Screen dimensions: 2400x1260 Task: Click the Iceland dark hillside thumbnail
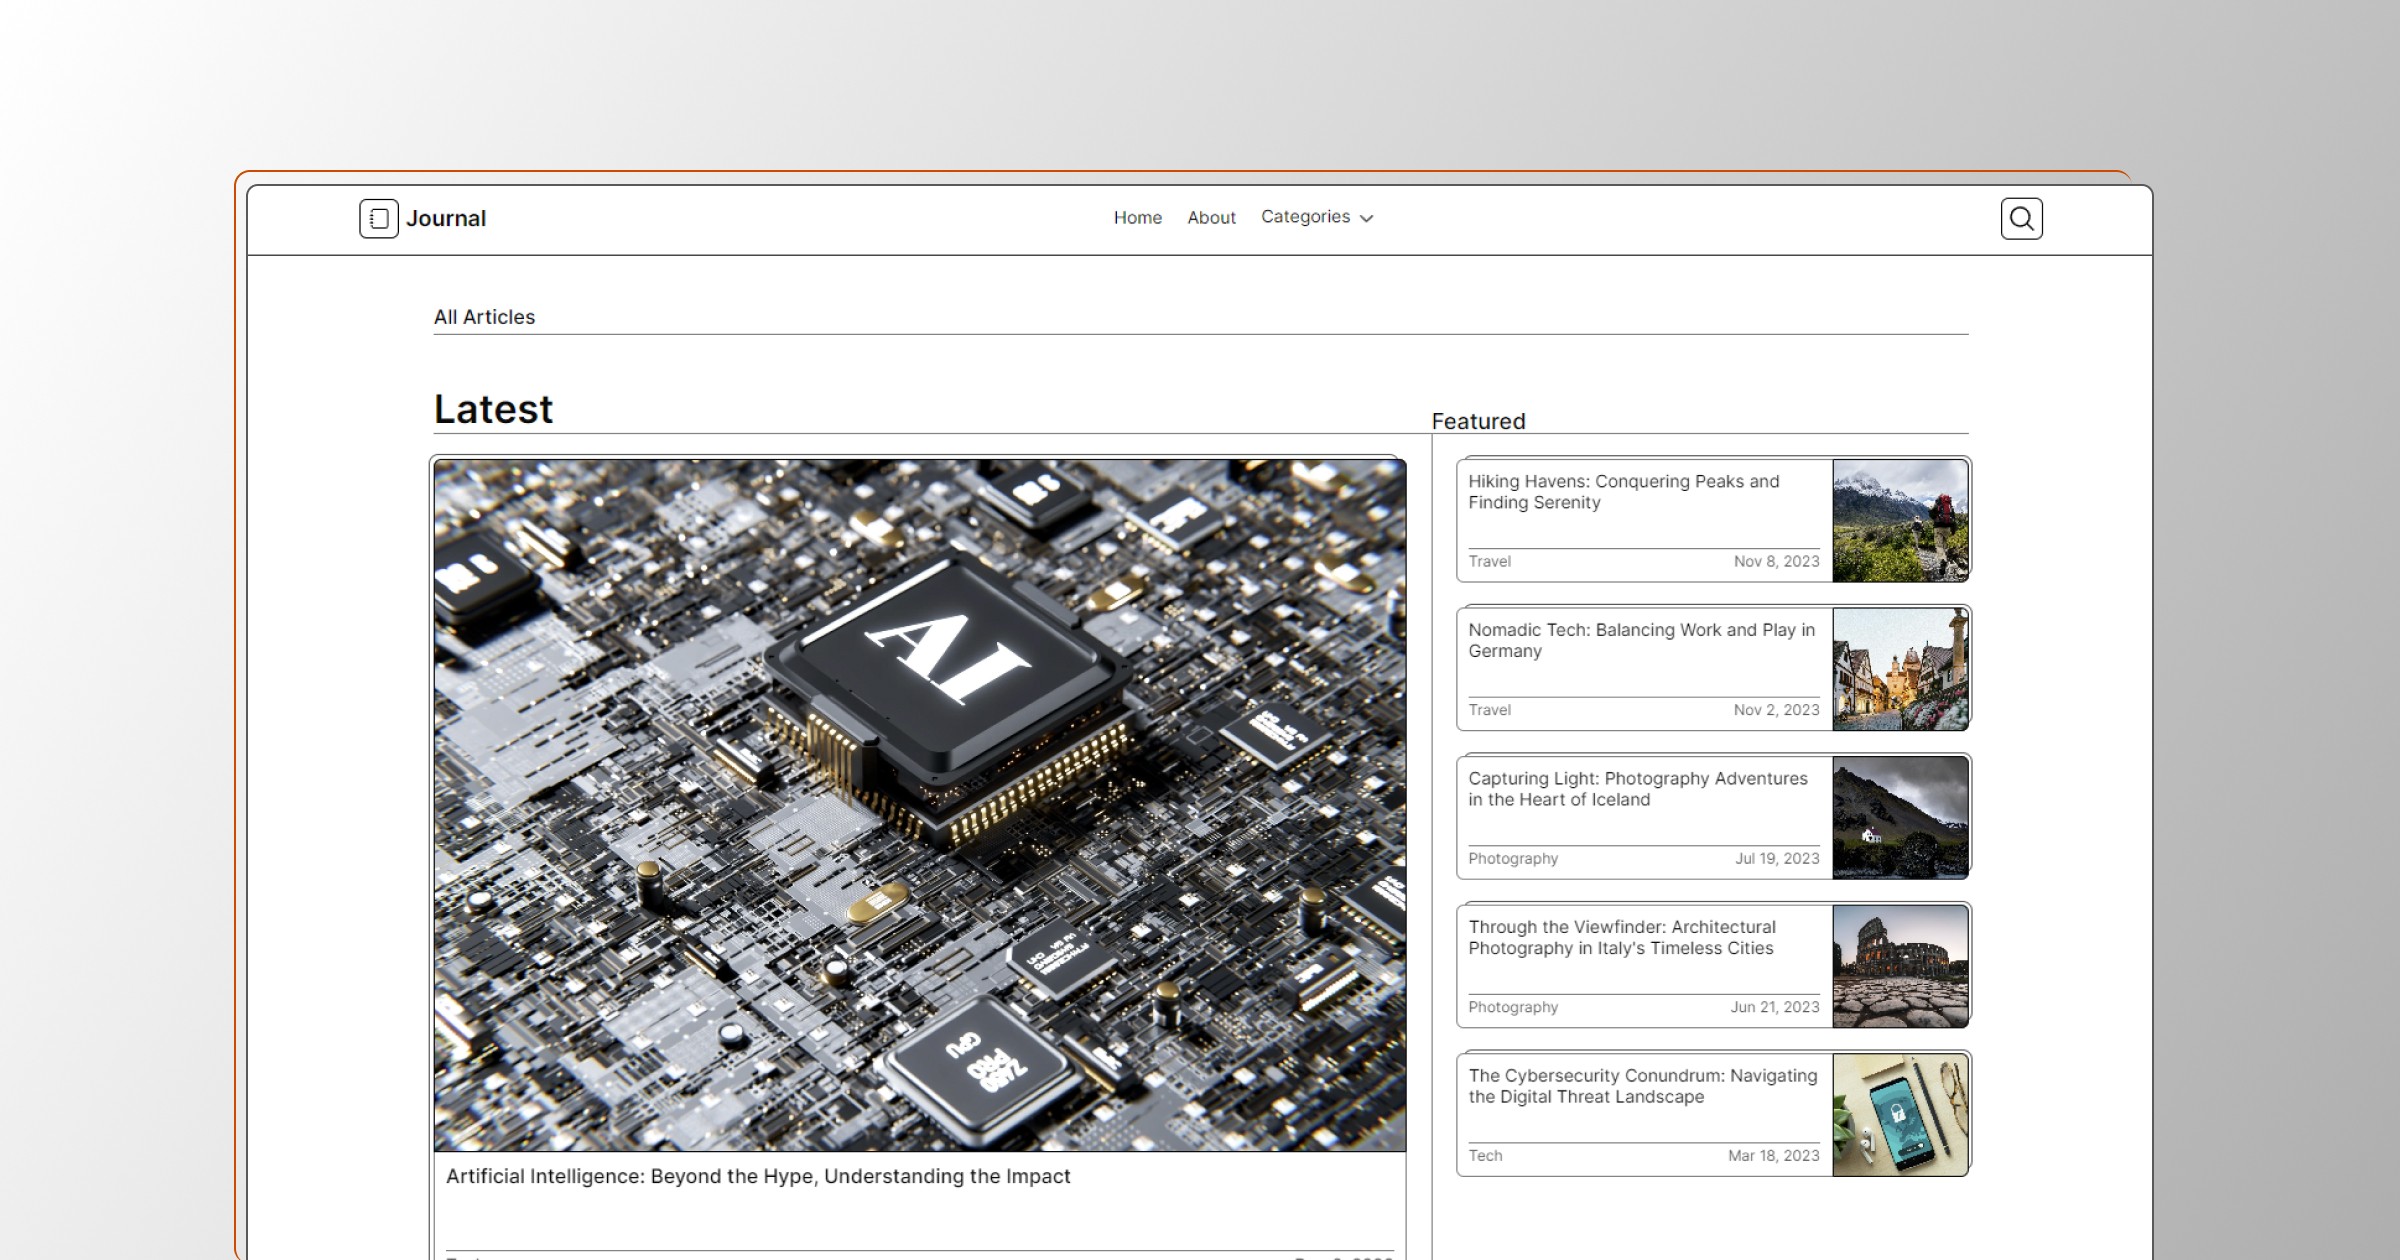pos(1900,817)
